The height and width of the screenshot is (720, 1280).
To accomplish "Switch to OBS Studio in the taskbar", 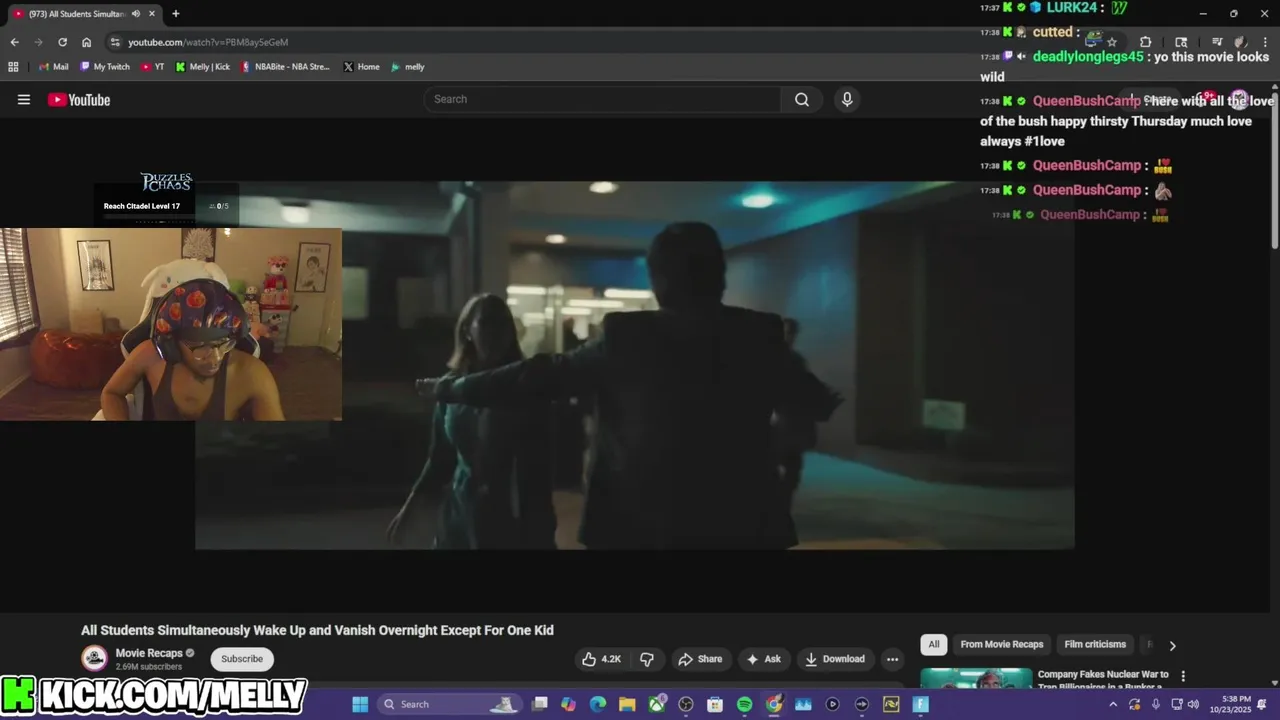I will click(x=686, y=704).
